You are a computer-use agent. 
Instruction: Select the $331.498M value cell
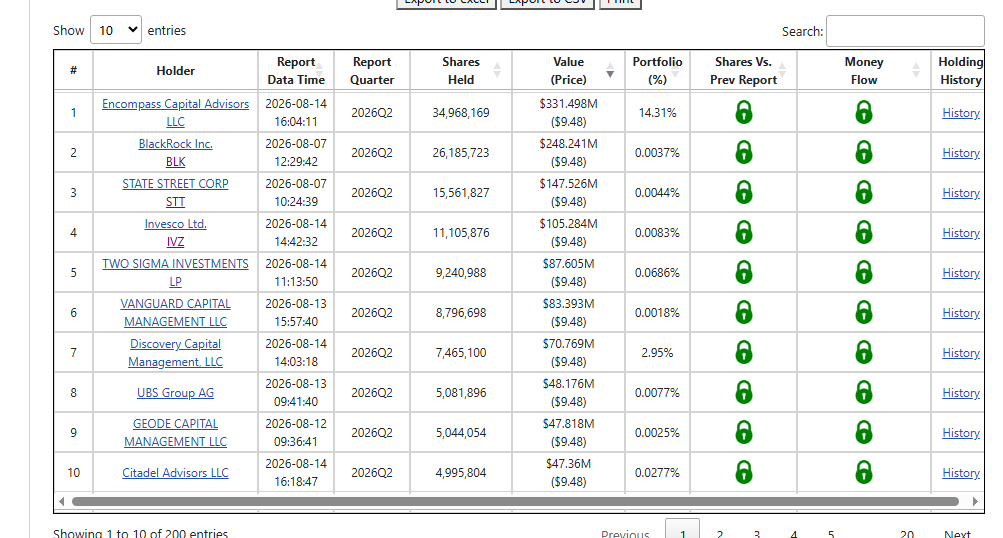click(x=568, y=113)
